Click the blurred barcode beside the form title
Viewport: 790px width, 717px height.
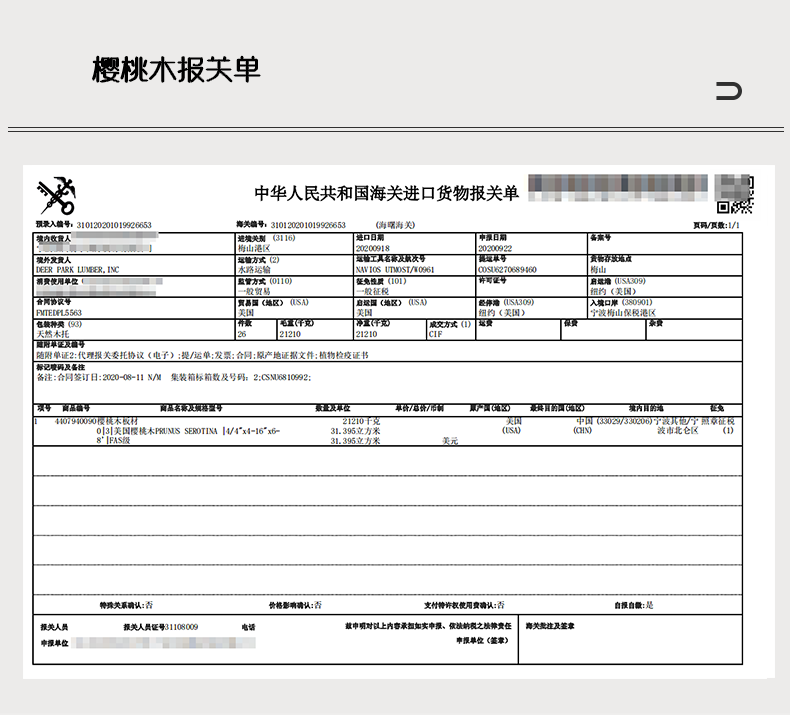pyautogui.click(x=618, y=187)
